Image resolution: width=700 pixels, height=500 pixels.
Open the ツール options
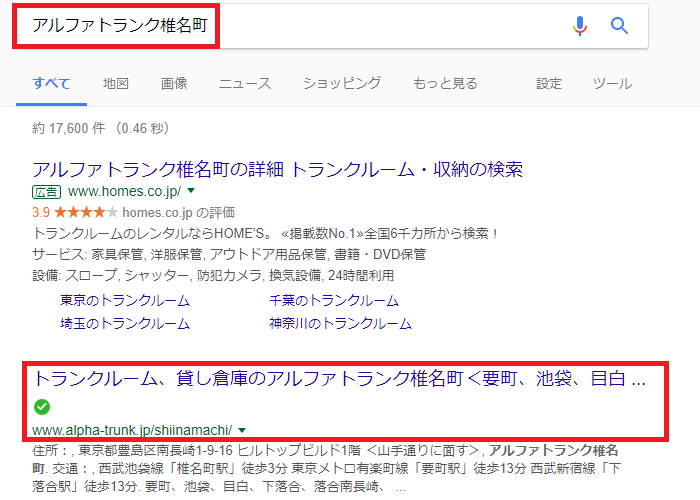612,83
